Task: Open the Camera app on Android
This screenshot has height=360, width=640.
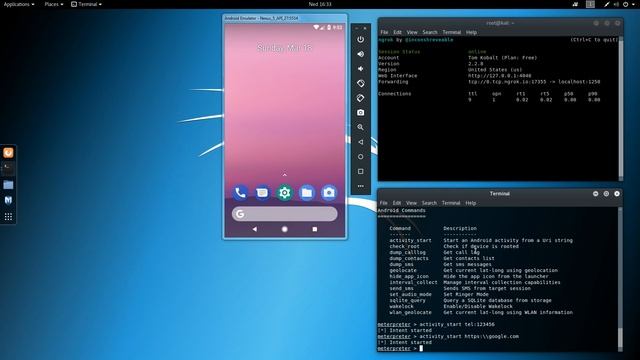Action: tap(329, 192)
